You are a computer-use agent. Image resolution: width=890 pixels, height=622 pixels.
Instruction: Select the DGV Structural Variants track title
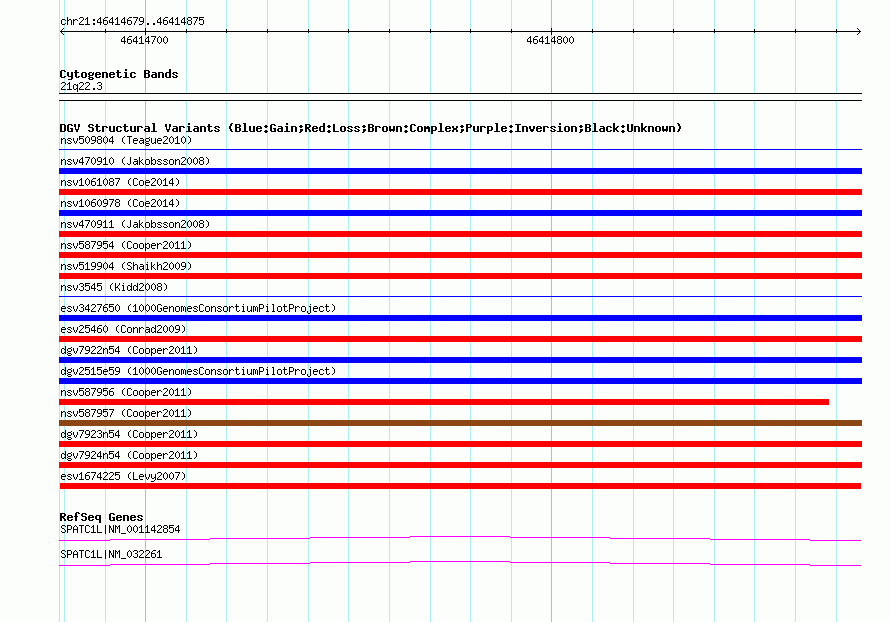point(370,128)
